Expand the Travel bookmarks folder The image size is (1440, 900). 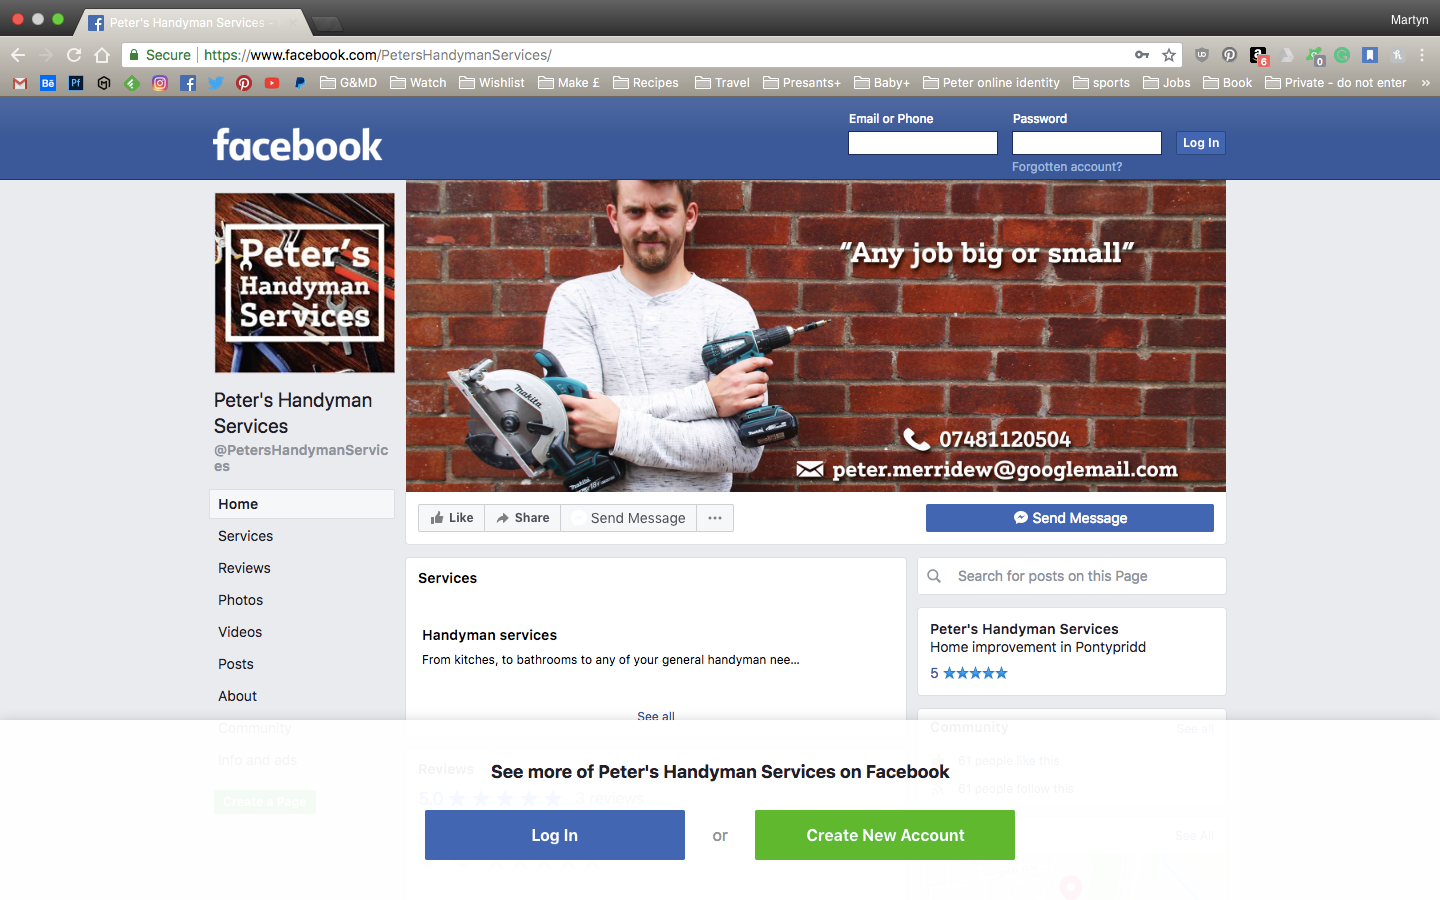coord(722,83)
